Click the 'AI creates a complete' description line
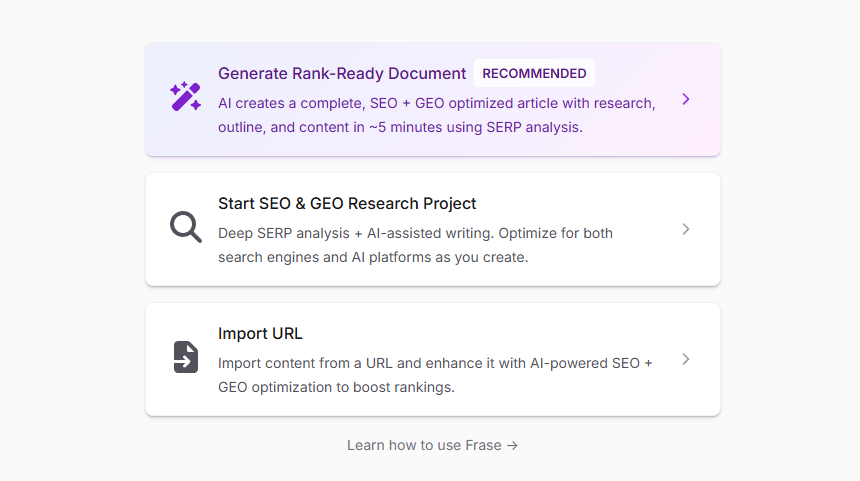This screenshot has width=860, height=481. coord(436,103)
